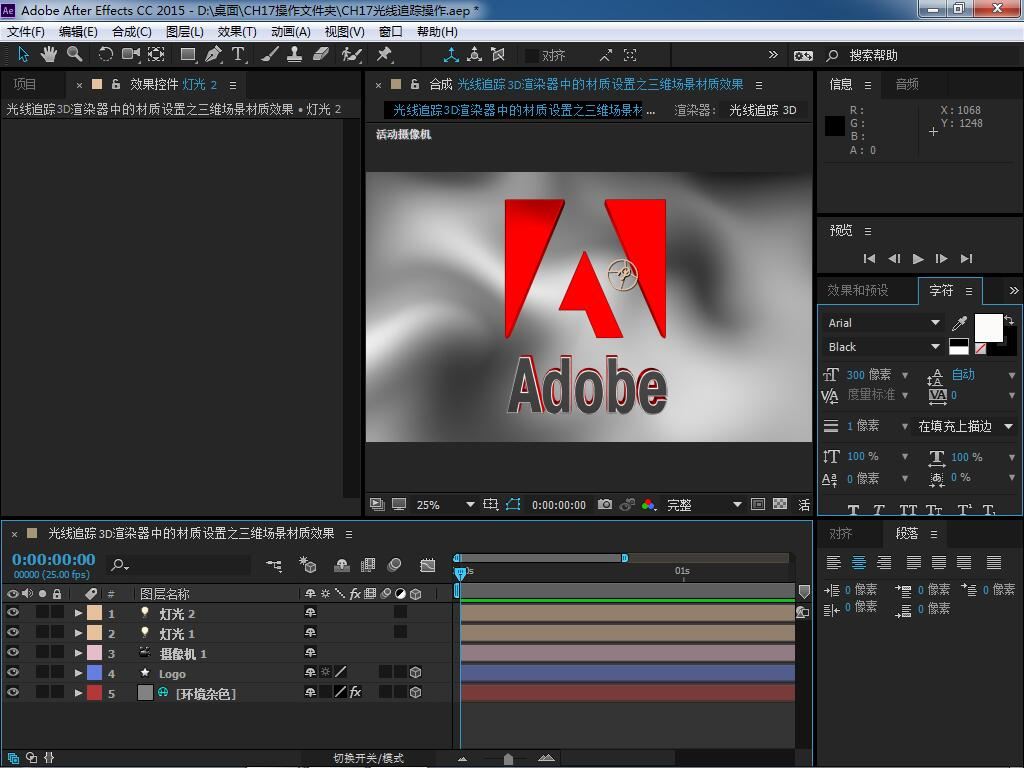Click the timeline zoom slider handle

(x=508, y=759)
